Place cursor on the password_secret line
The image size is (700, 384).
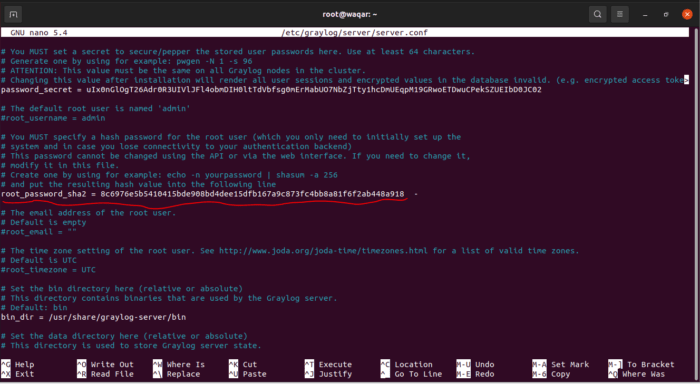pyautogui.click(x=271, y=90)
